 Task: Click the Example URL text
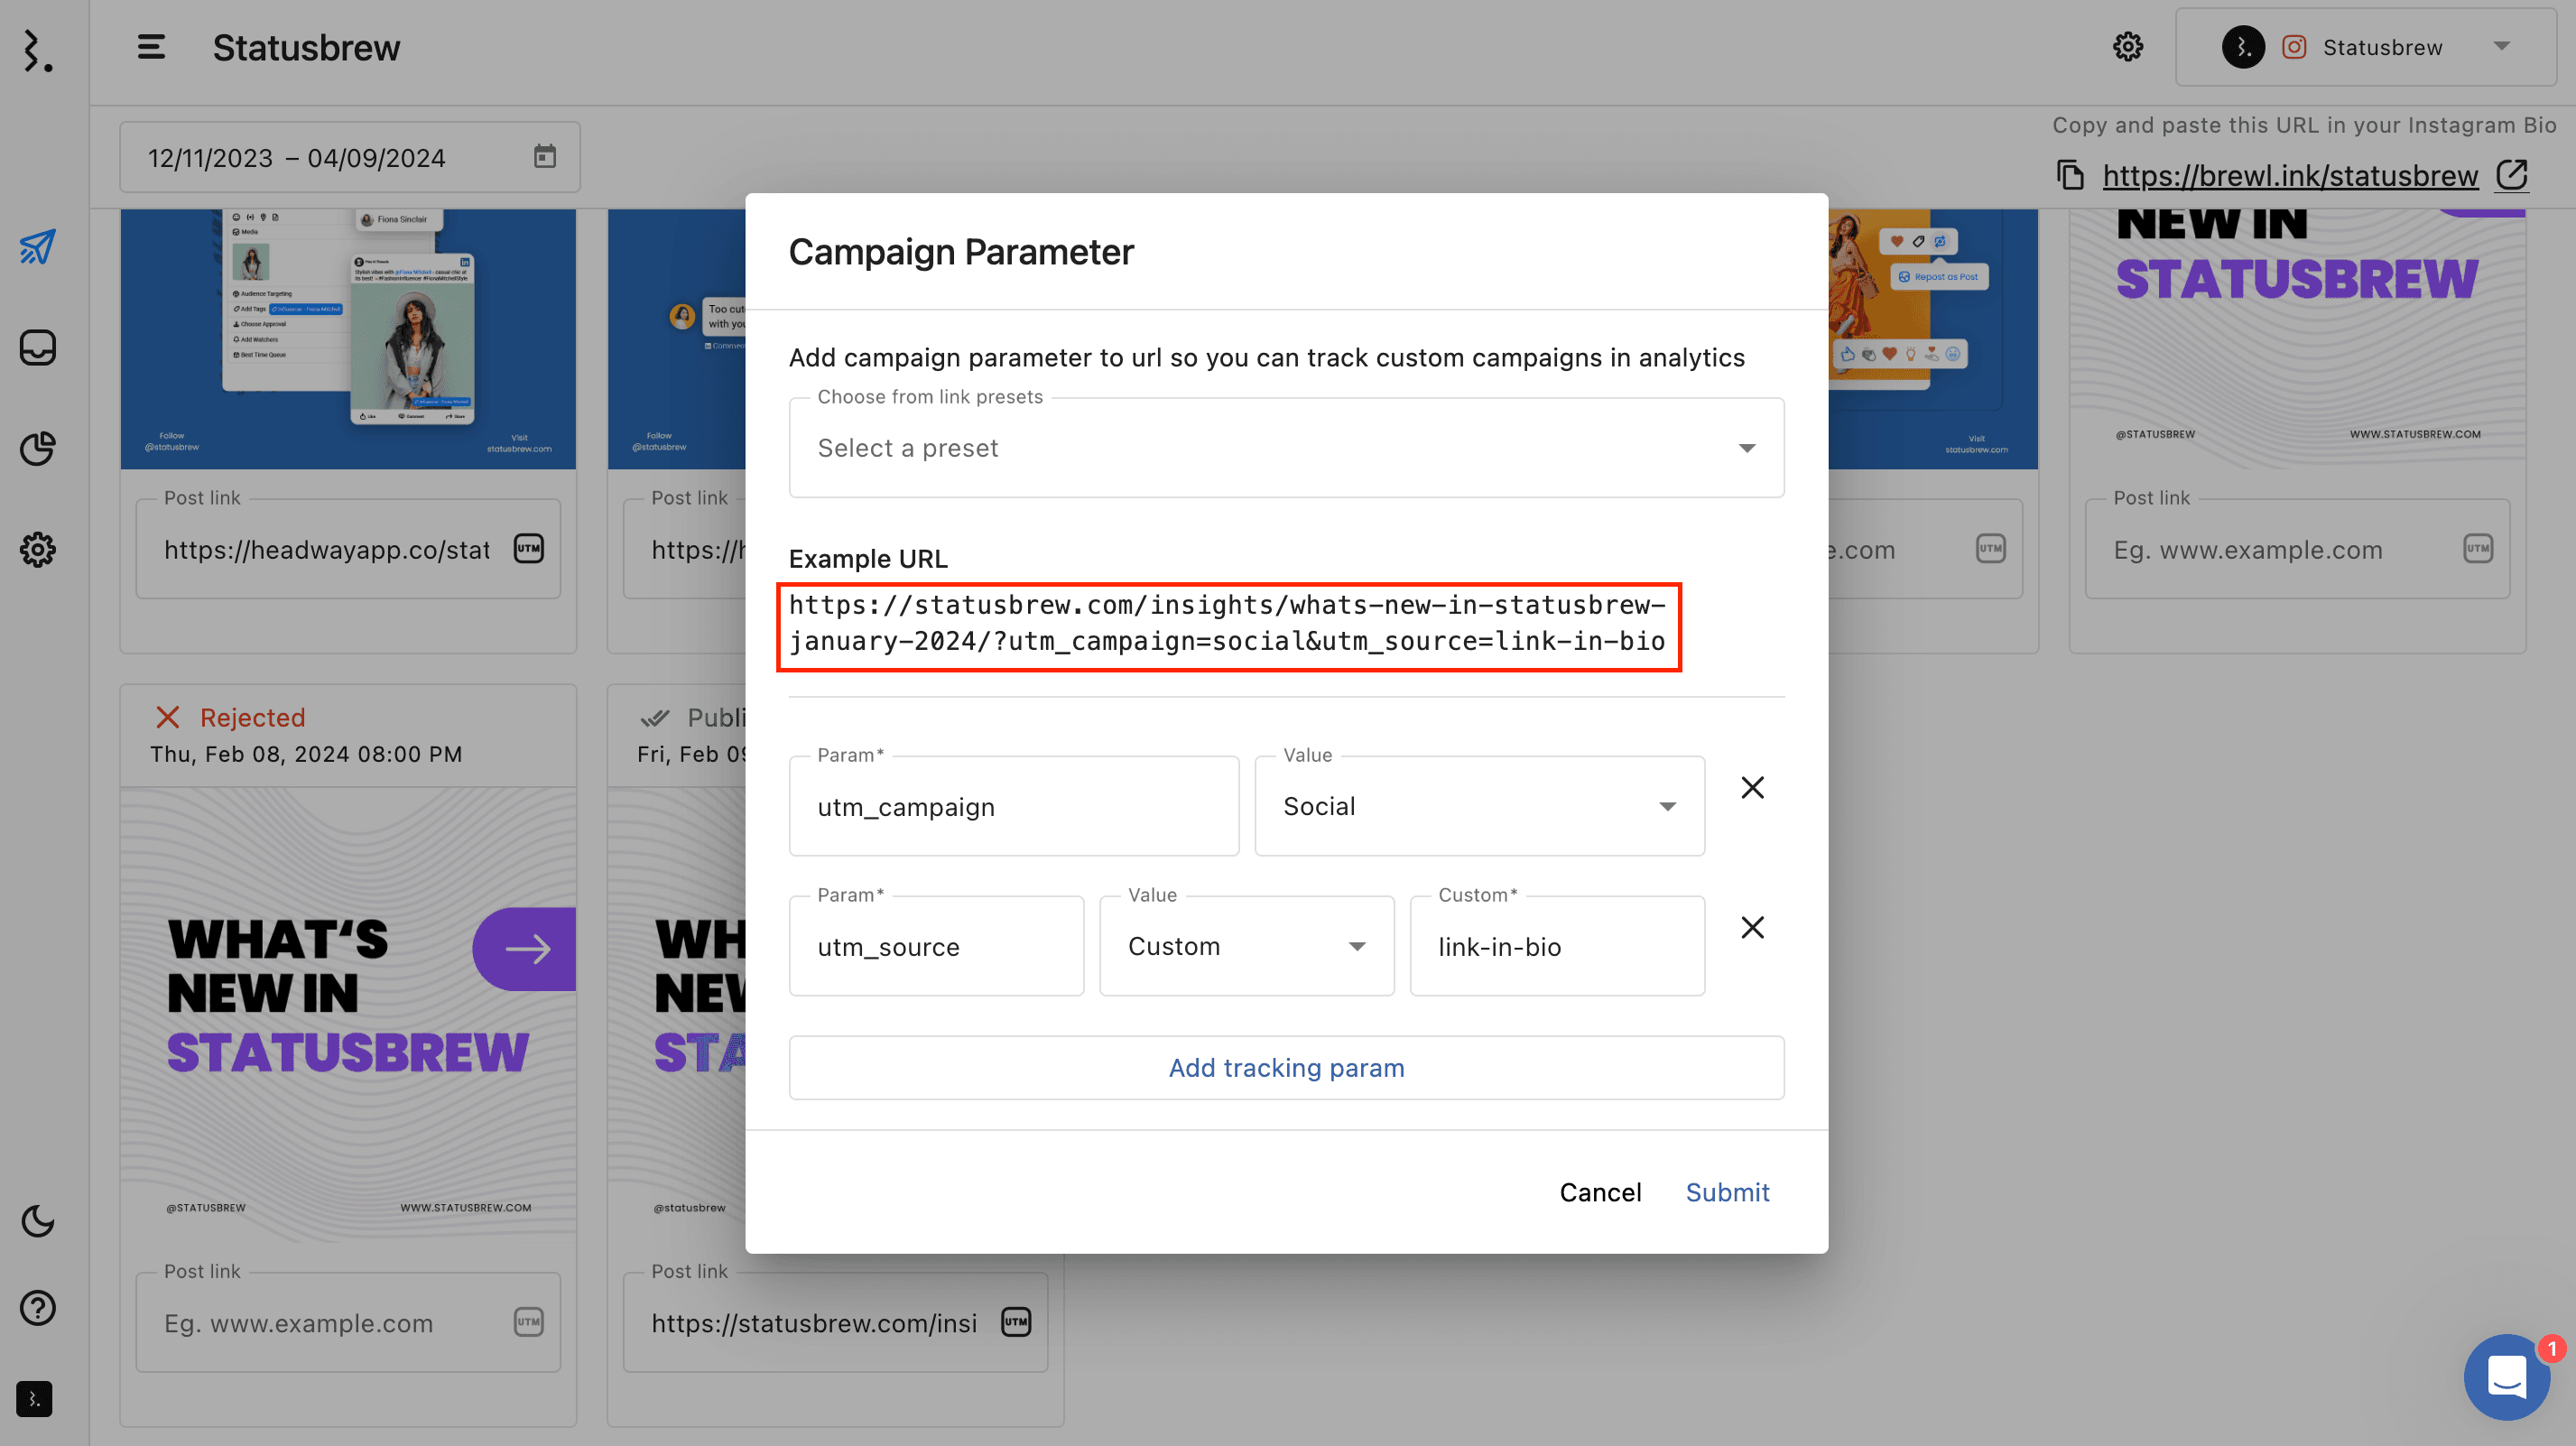[x=1228, y=623]
